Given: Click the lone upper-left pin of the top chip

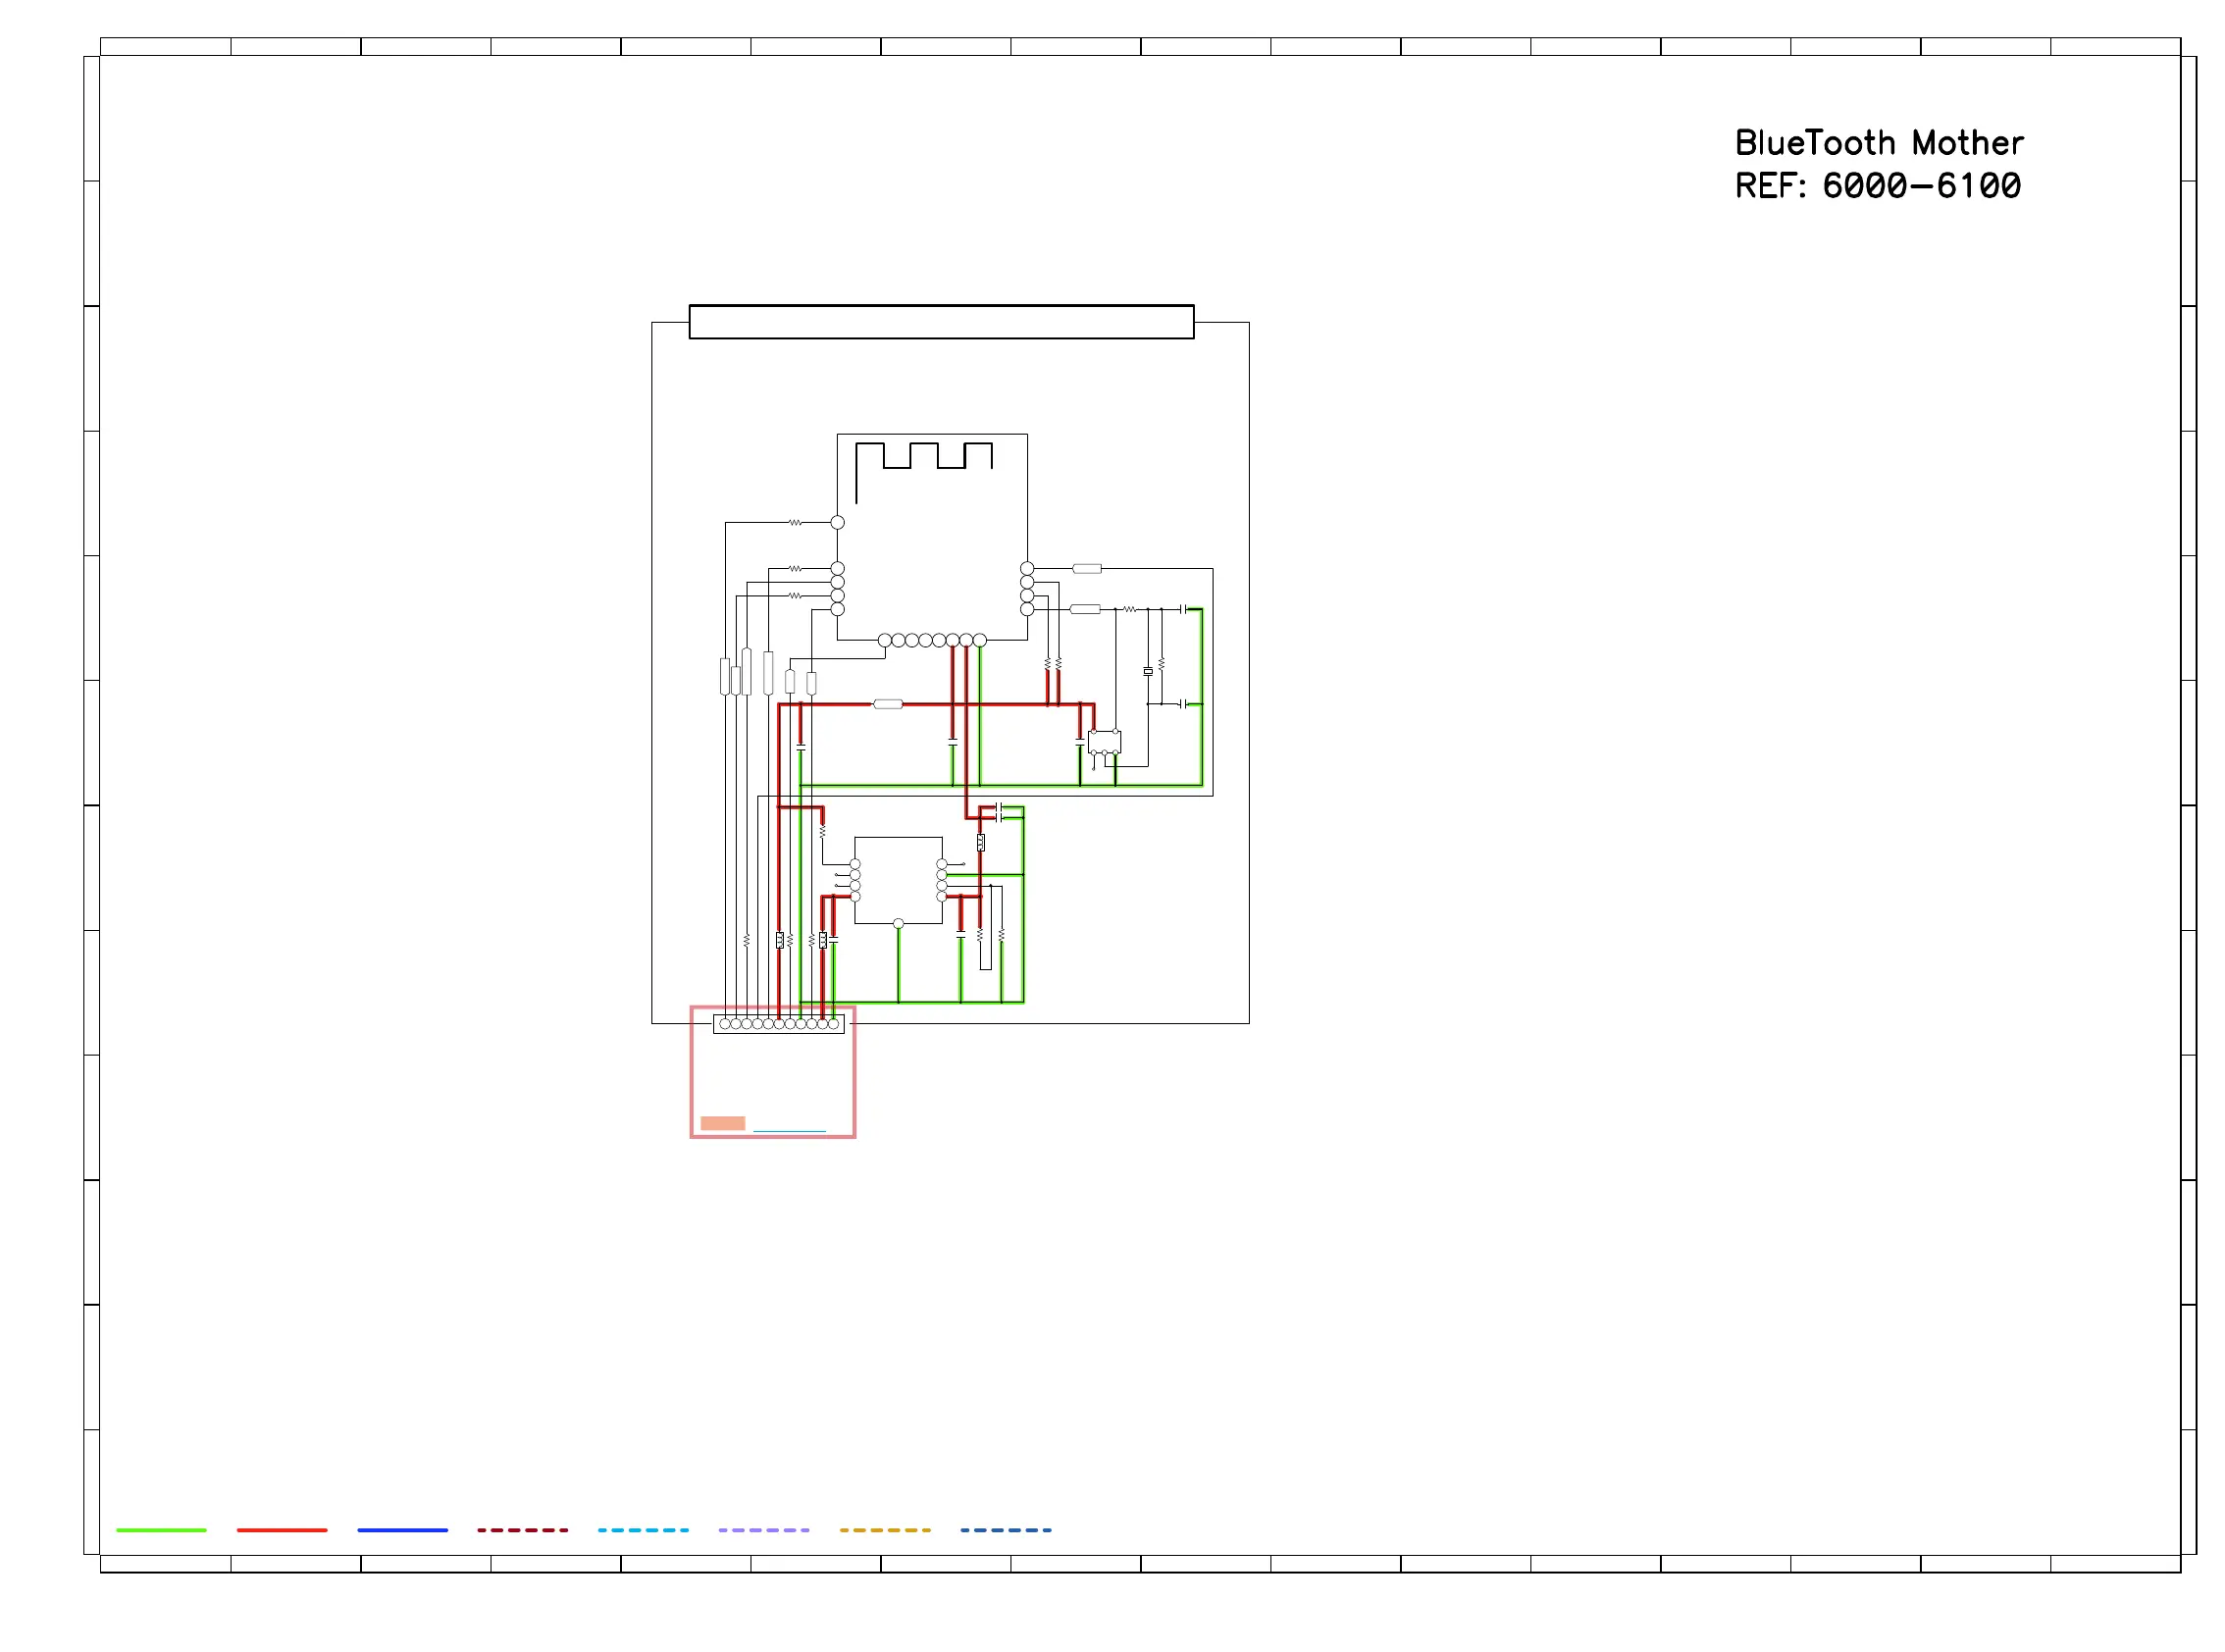Looking at the screenshot, I should (837, 522).
